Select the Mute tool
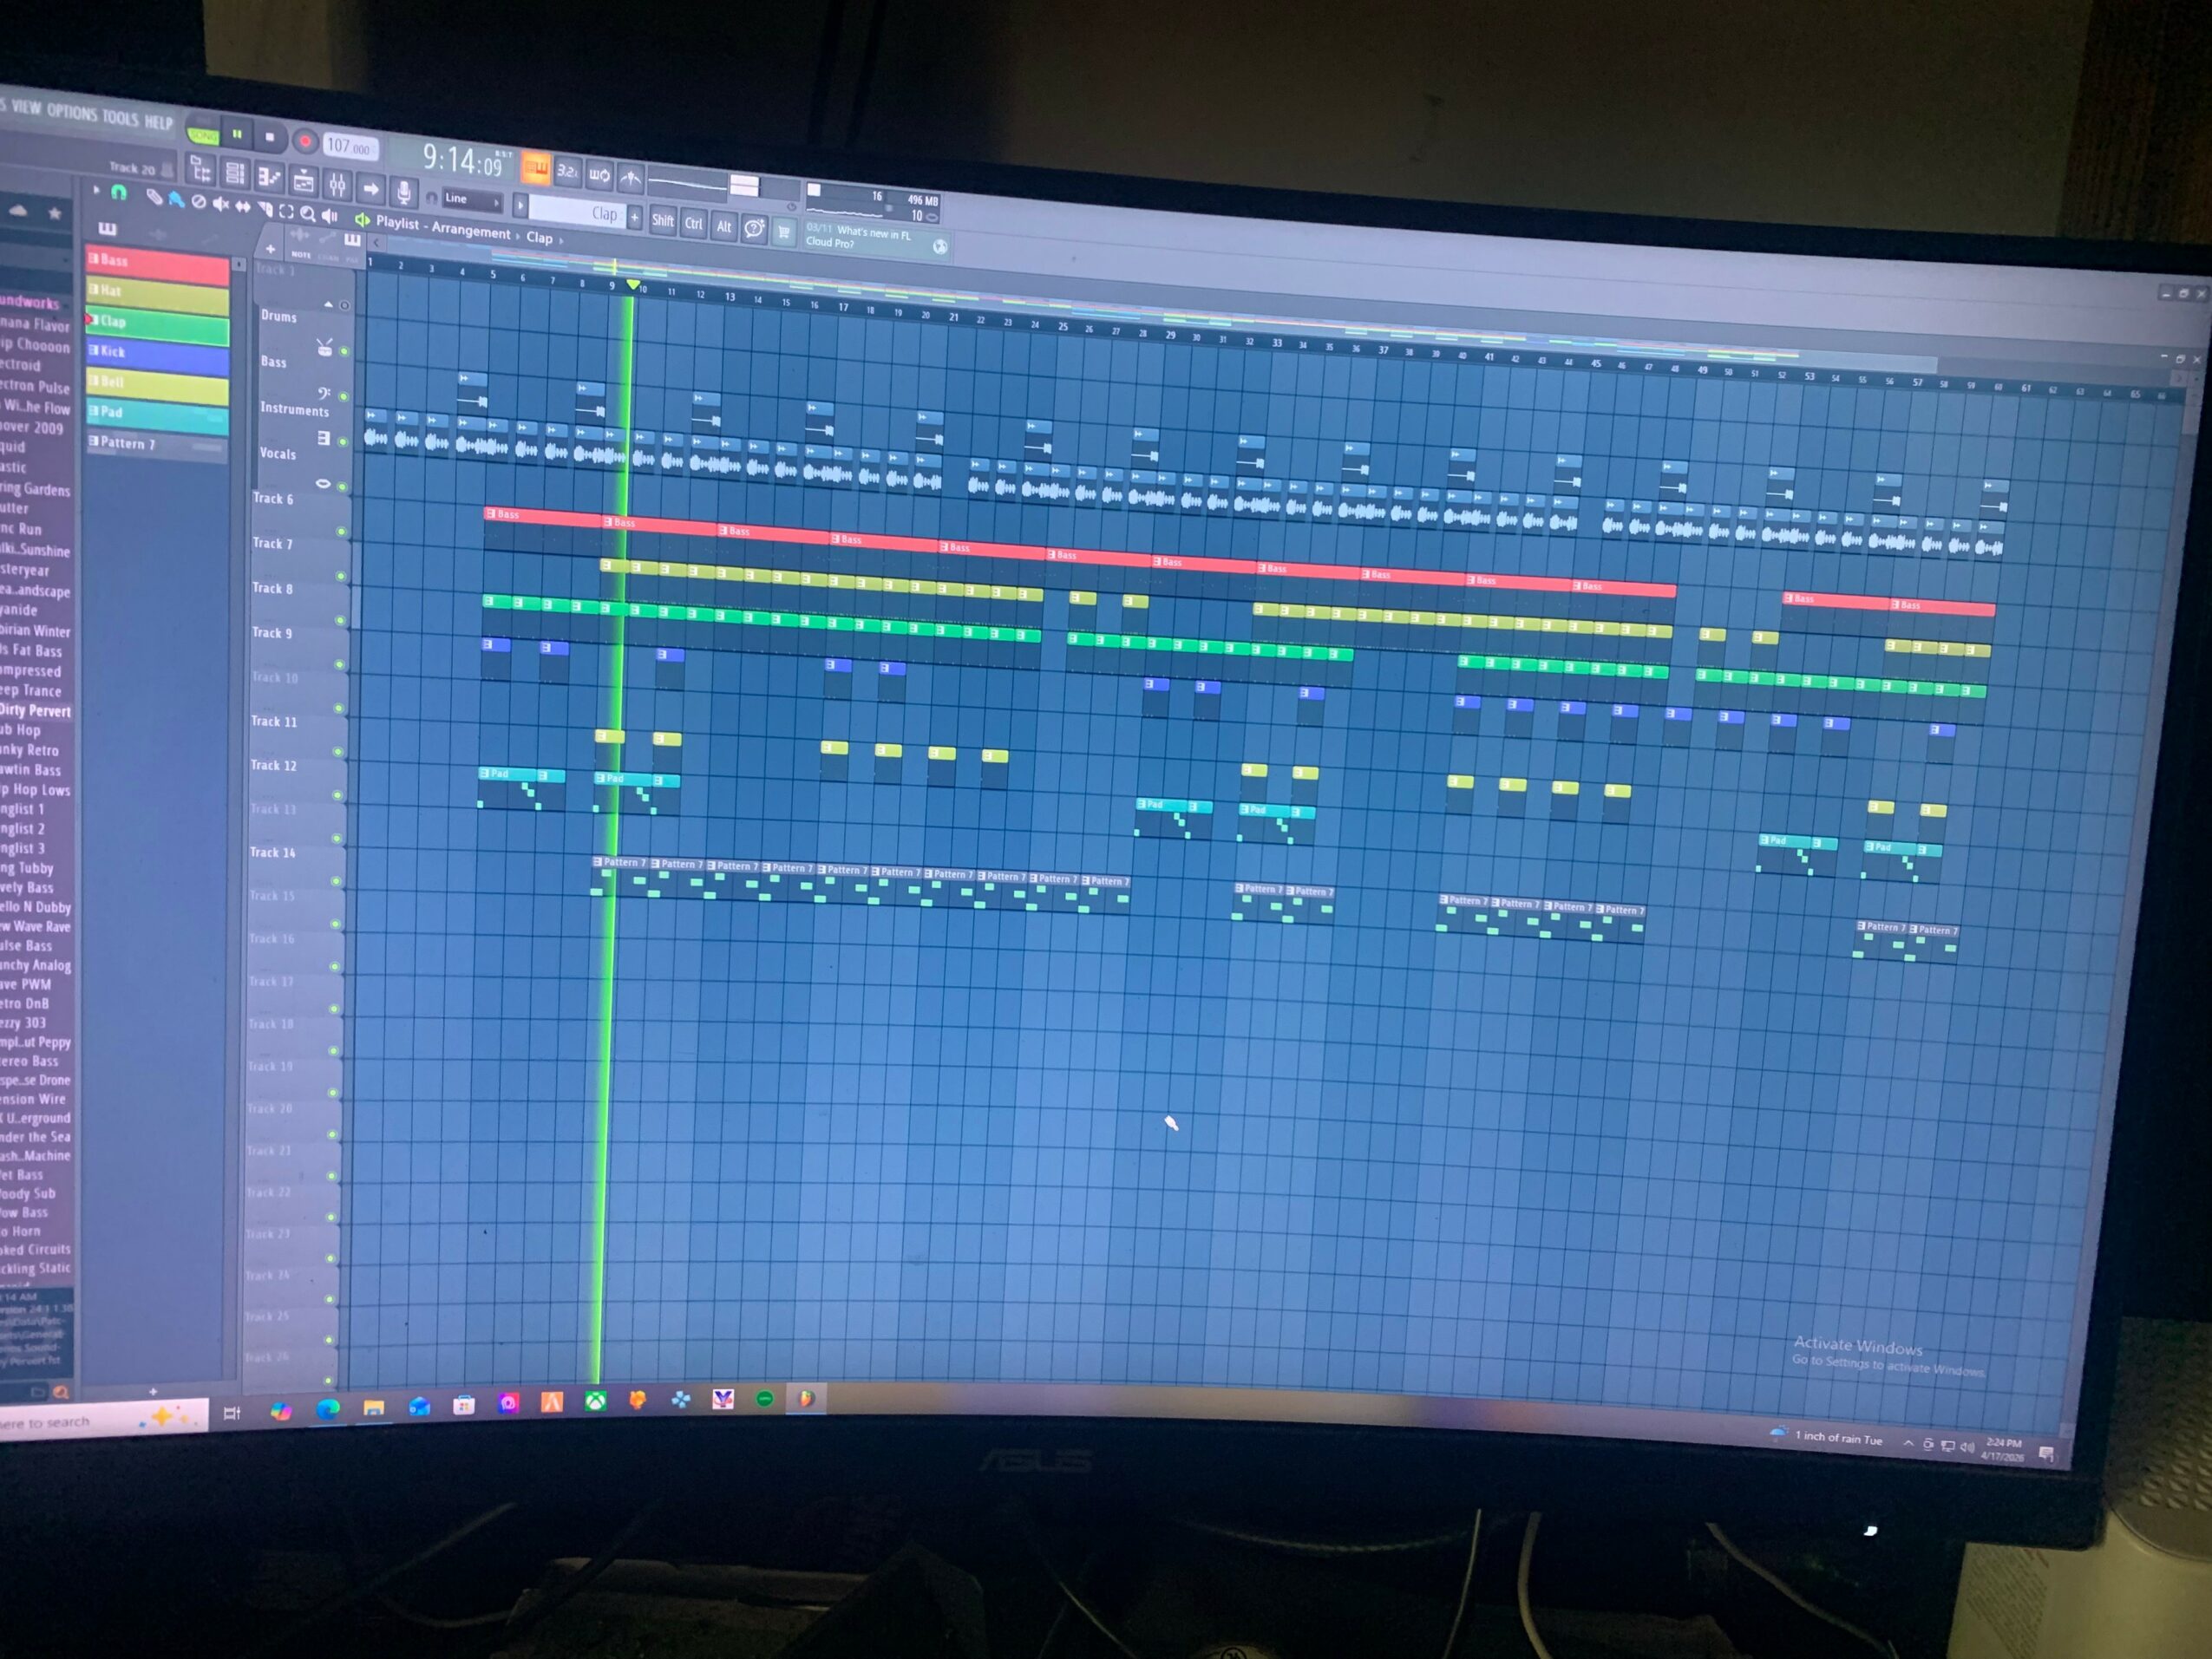This screenshot has height=1659, width=2212. (x=220, y=205)
